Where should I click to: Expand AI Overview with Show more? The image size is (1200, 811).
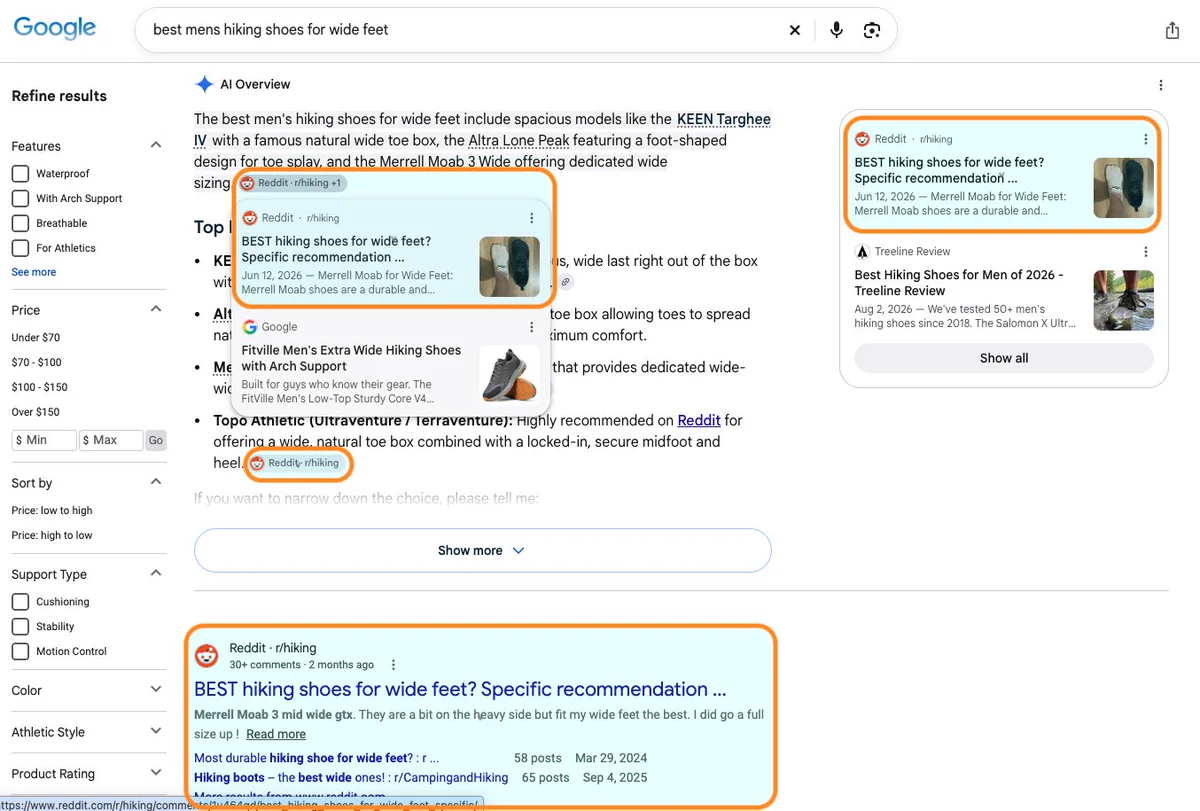pos(482,550)
